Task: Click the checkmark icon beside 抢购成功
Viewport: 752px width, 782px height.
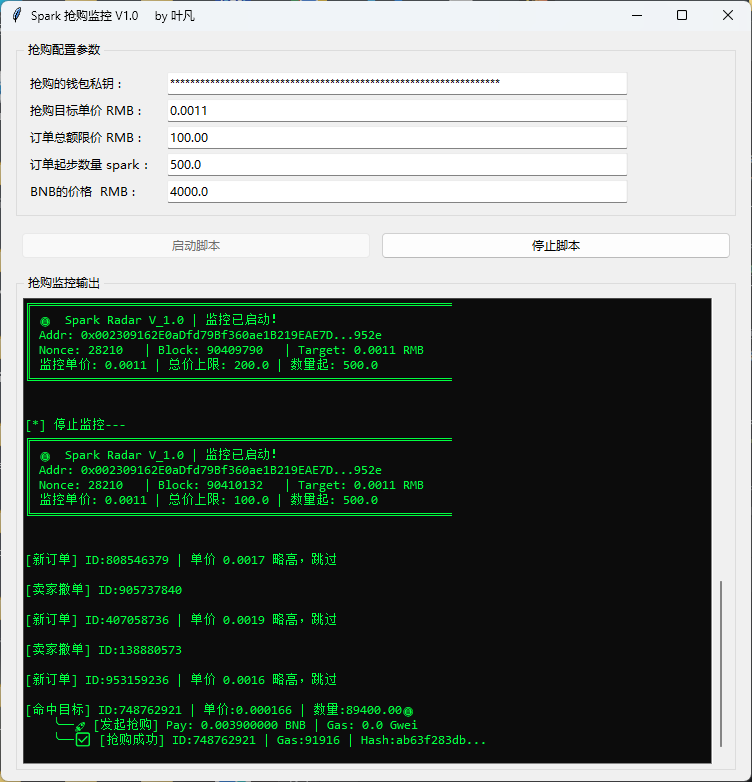Action: pos(83,740)
